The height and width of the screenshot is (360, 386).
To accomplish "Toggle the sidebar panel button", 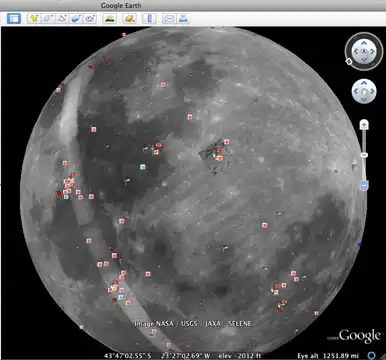I will click(x=14, y=18).
